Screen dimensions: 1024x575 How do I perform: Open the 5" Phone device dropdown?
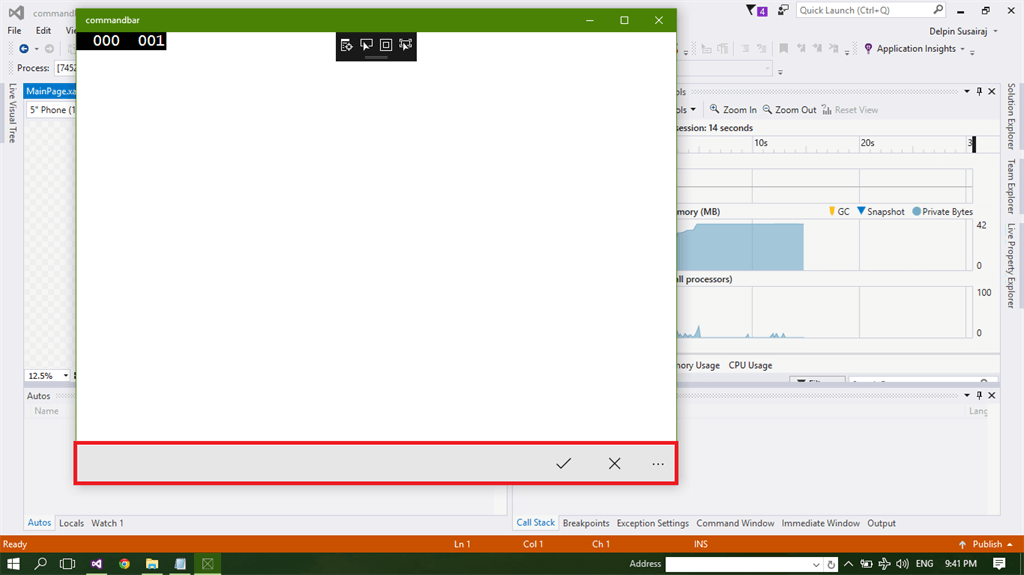tap(52, 110)
